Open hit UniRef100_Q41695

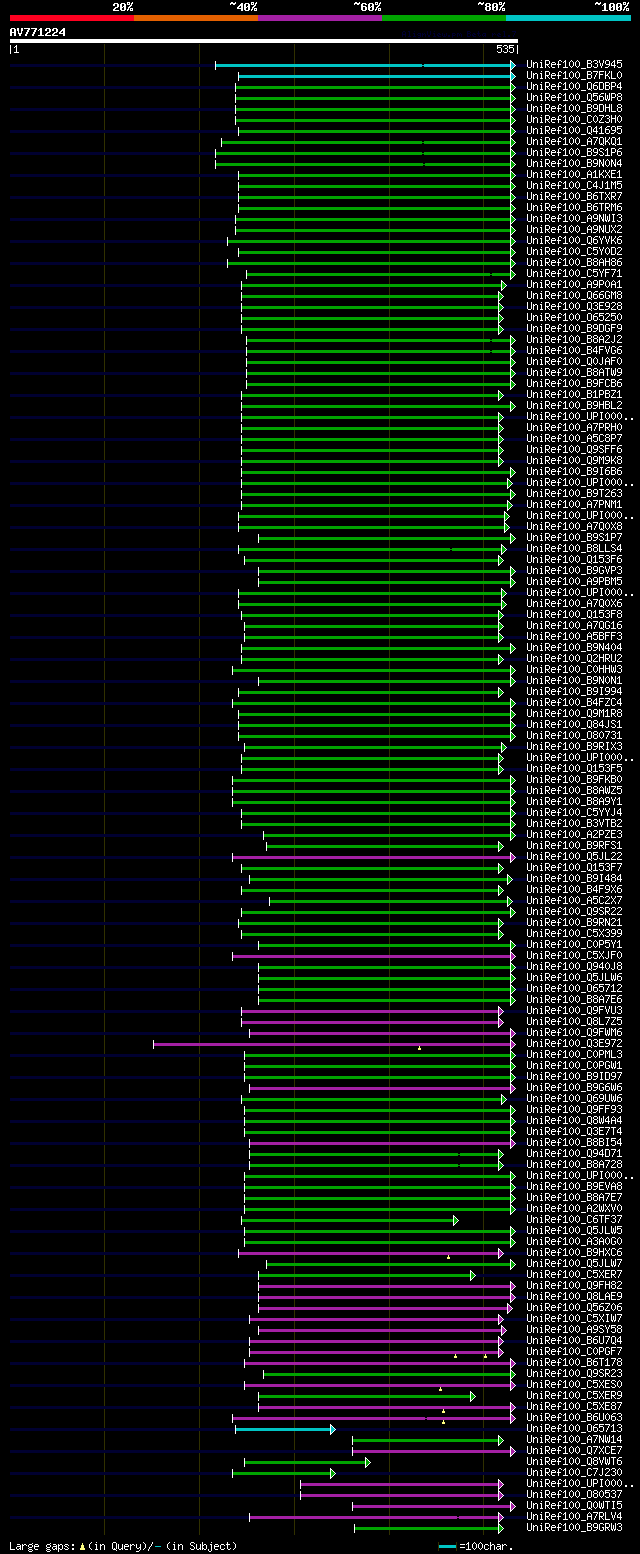(x=574, y=130)
